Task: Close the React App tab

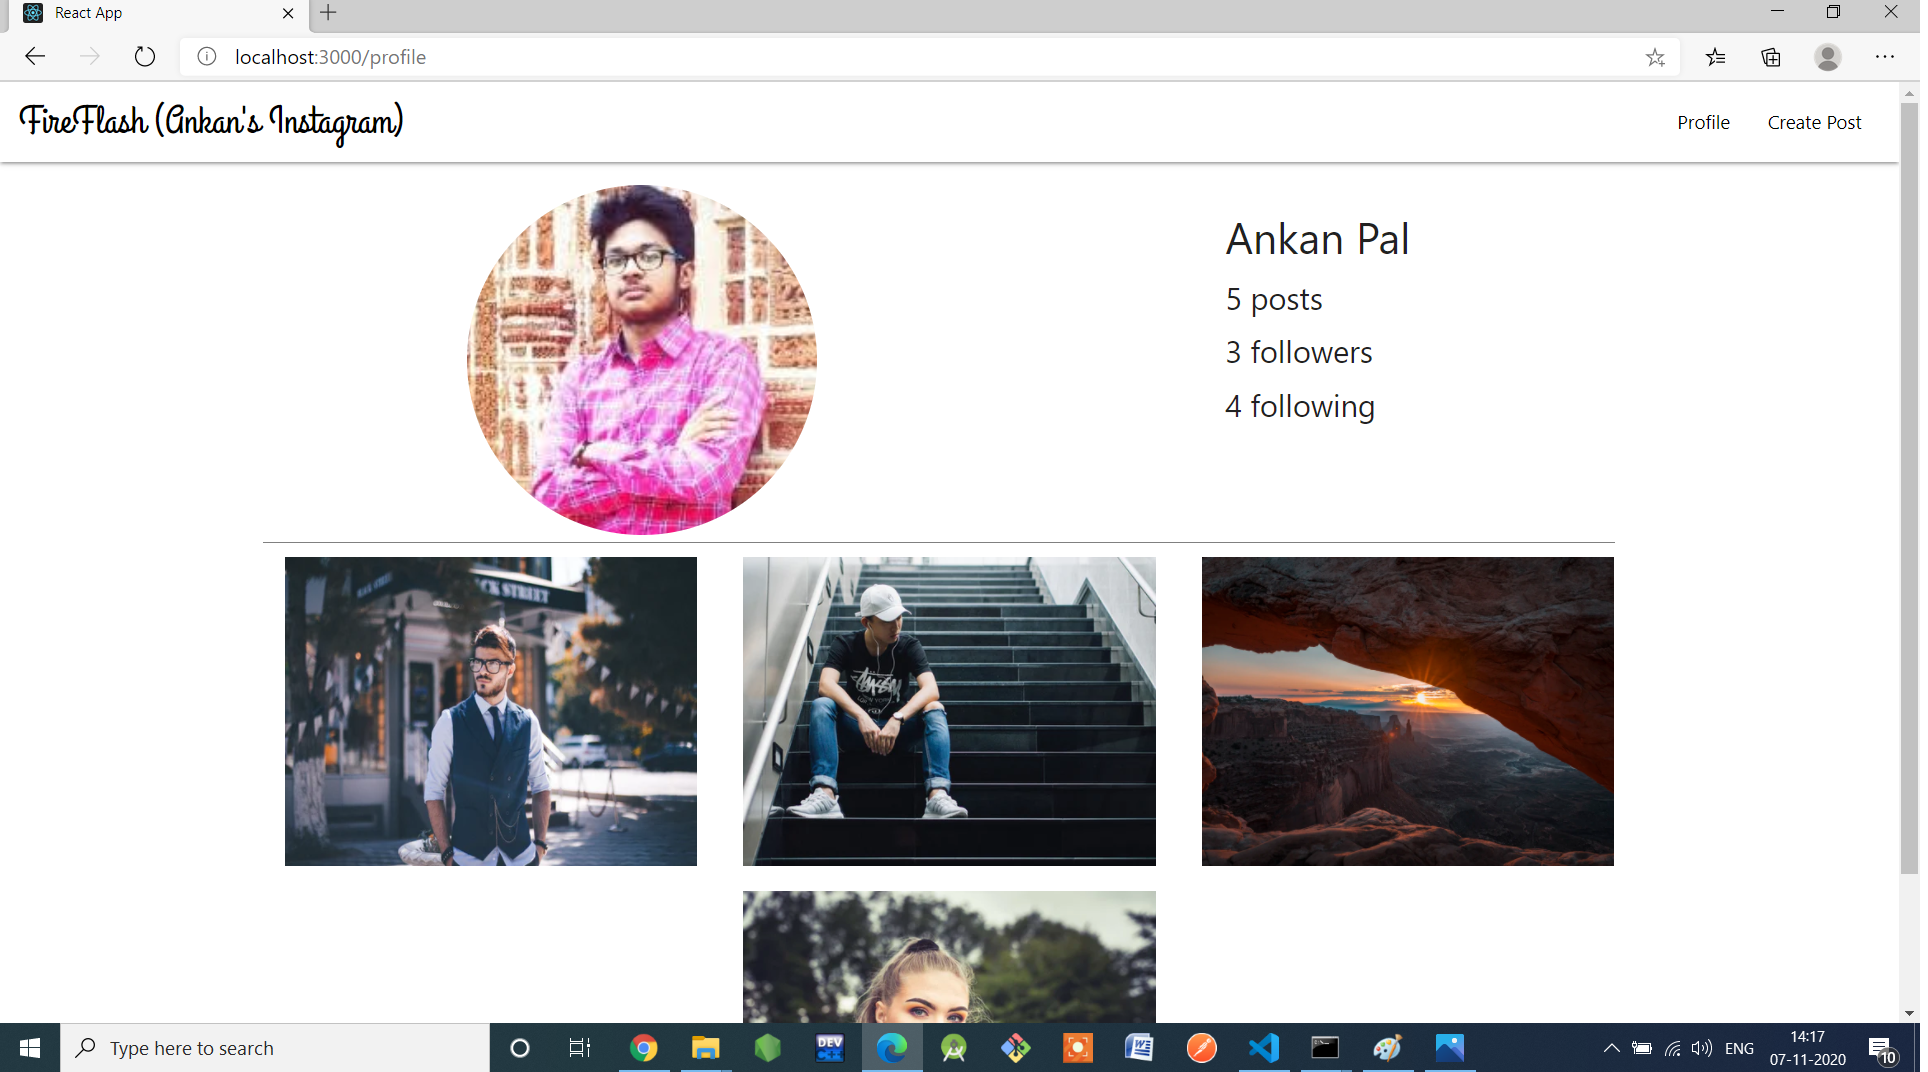Action: point(288,13)
